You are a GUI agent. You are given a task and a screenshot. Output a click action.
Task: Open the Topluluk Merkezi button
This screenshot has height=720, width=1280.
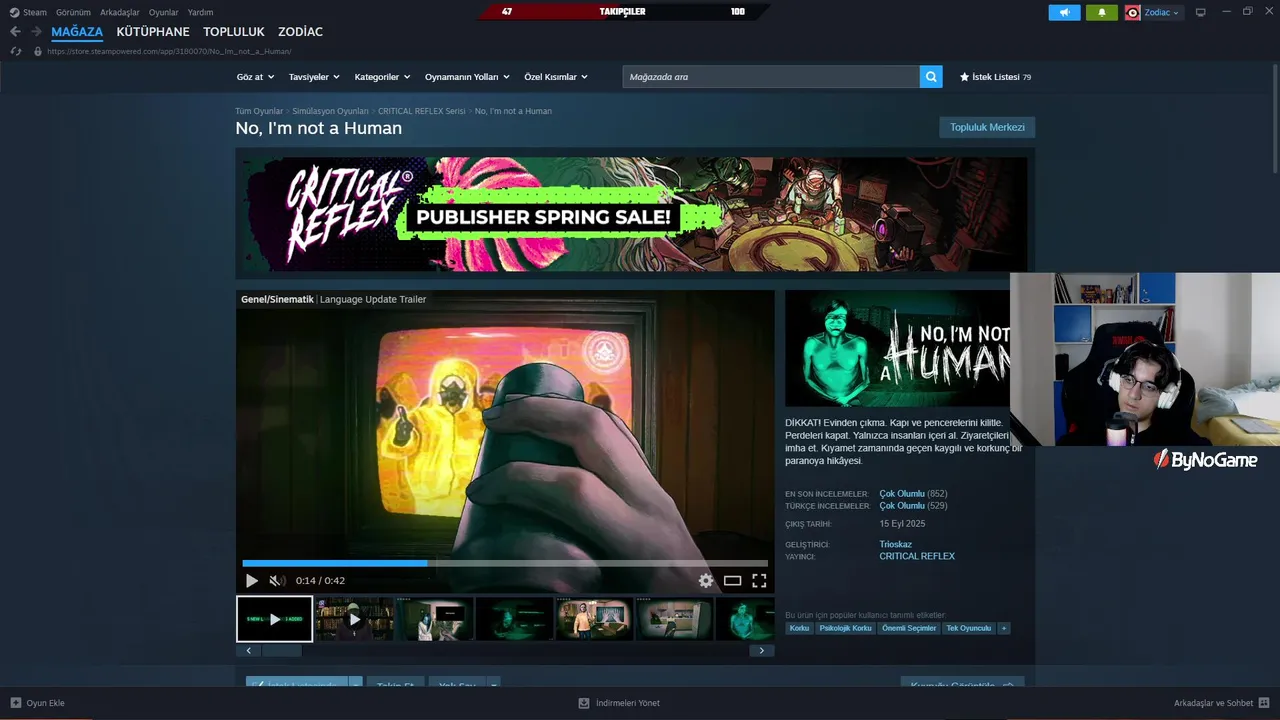coord(987,127)
